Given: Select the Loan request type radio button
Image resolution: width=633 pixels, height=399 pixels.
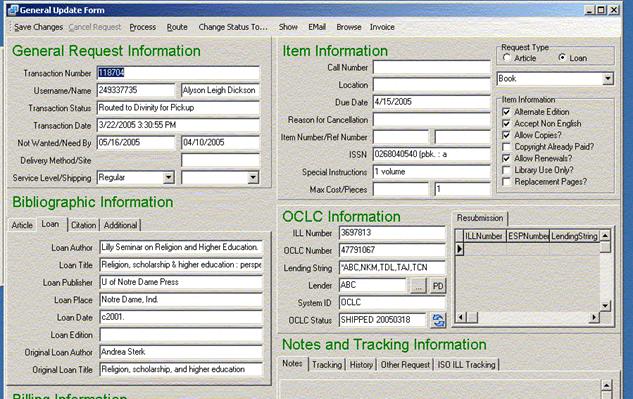Looking at the screenshot, I should tap(562, 58).
